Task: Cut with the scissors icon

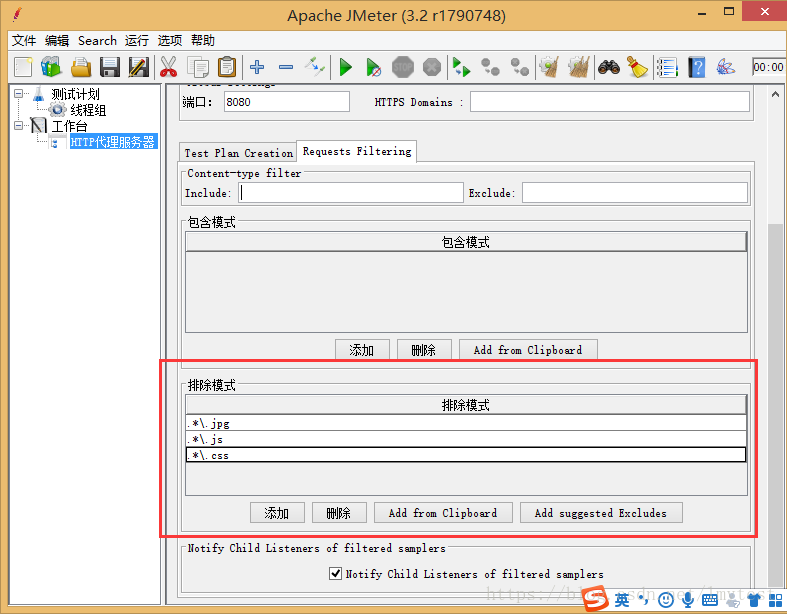Action: coord(169,67)
